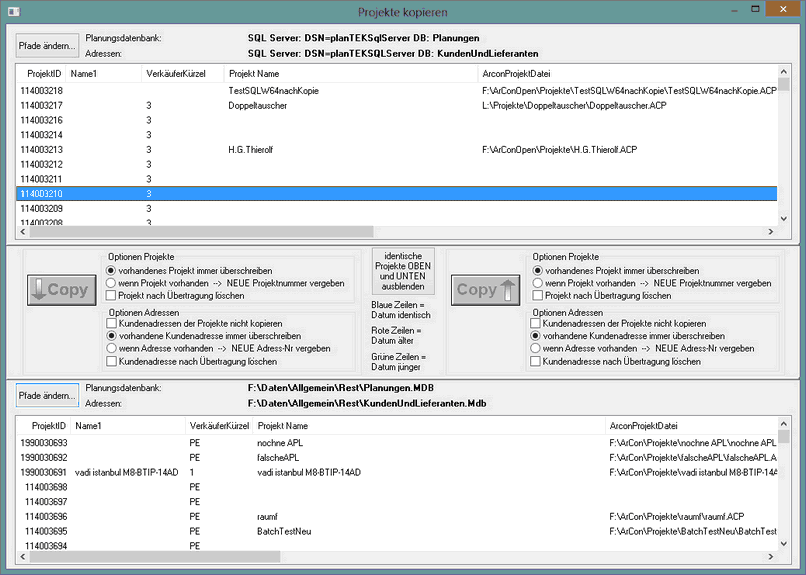Tick left-side 'Kundenadresse nach Übertragung löschen' checkbox
The image size is (806, 575).
click(x=112, y=361)
